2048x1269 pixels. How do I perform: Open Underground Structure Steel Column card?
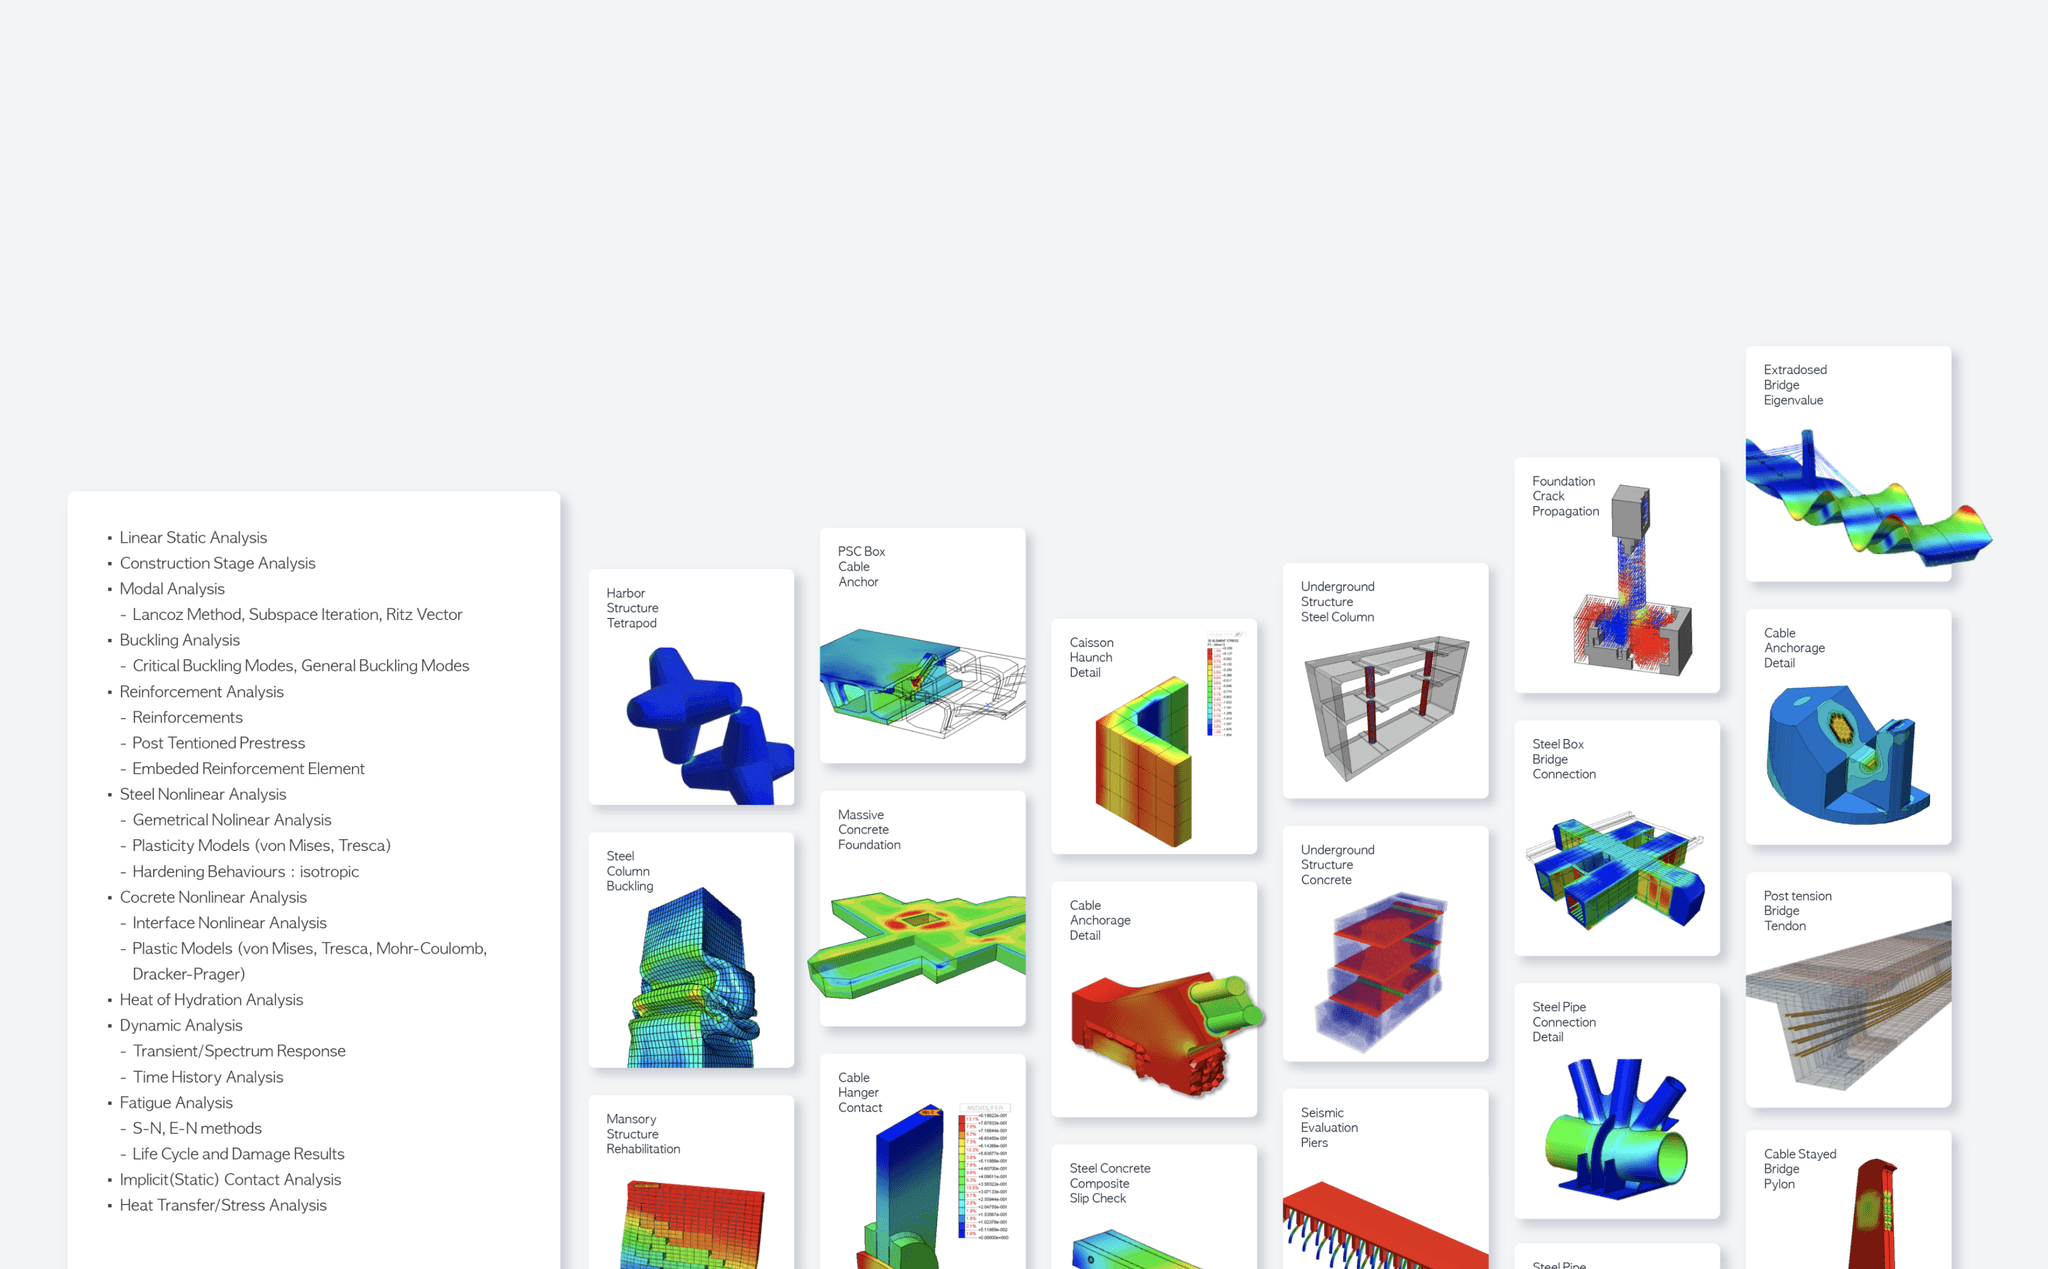coord(1385,681)
